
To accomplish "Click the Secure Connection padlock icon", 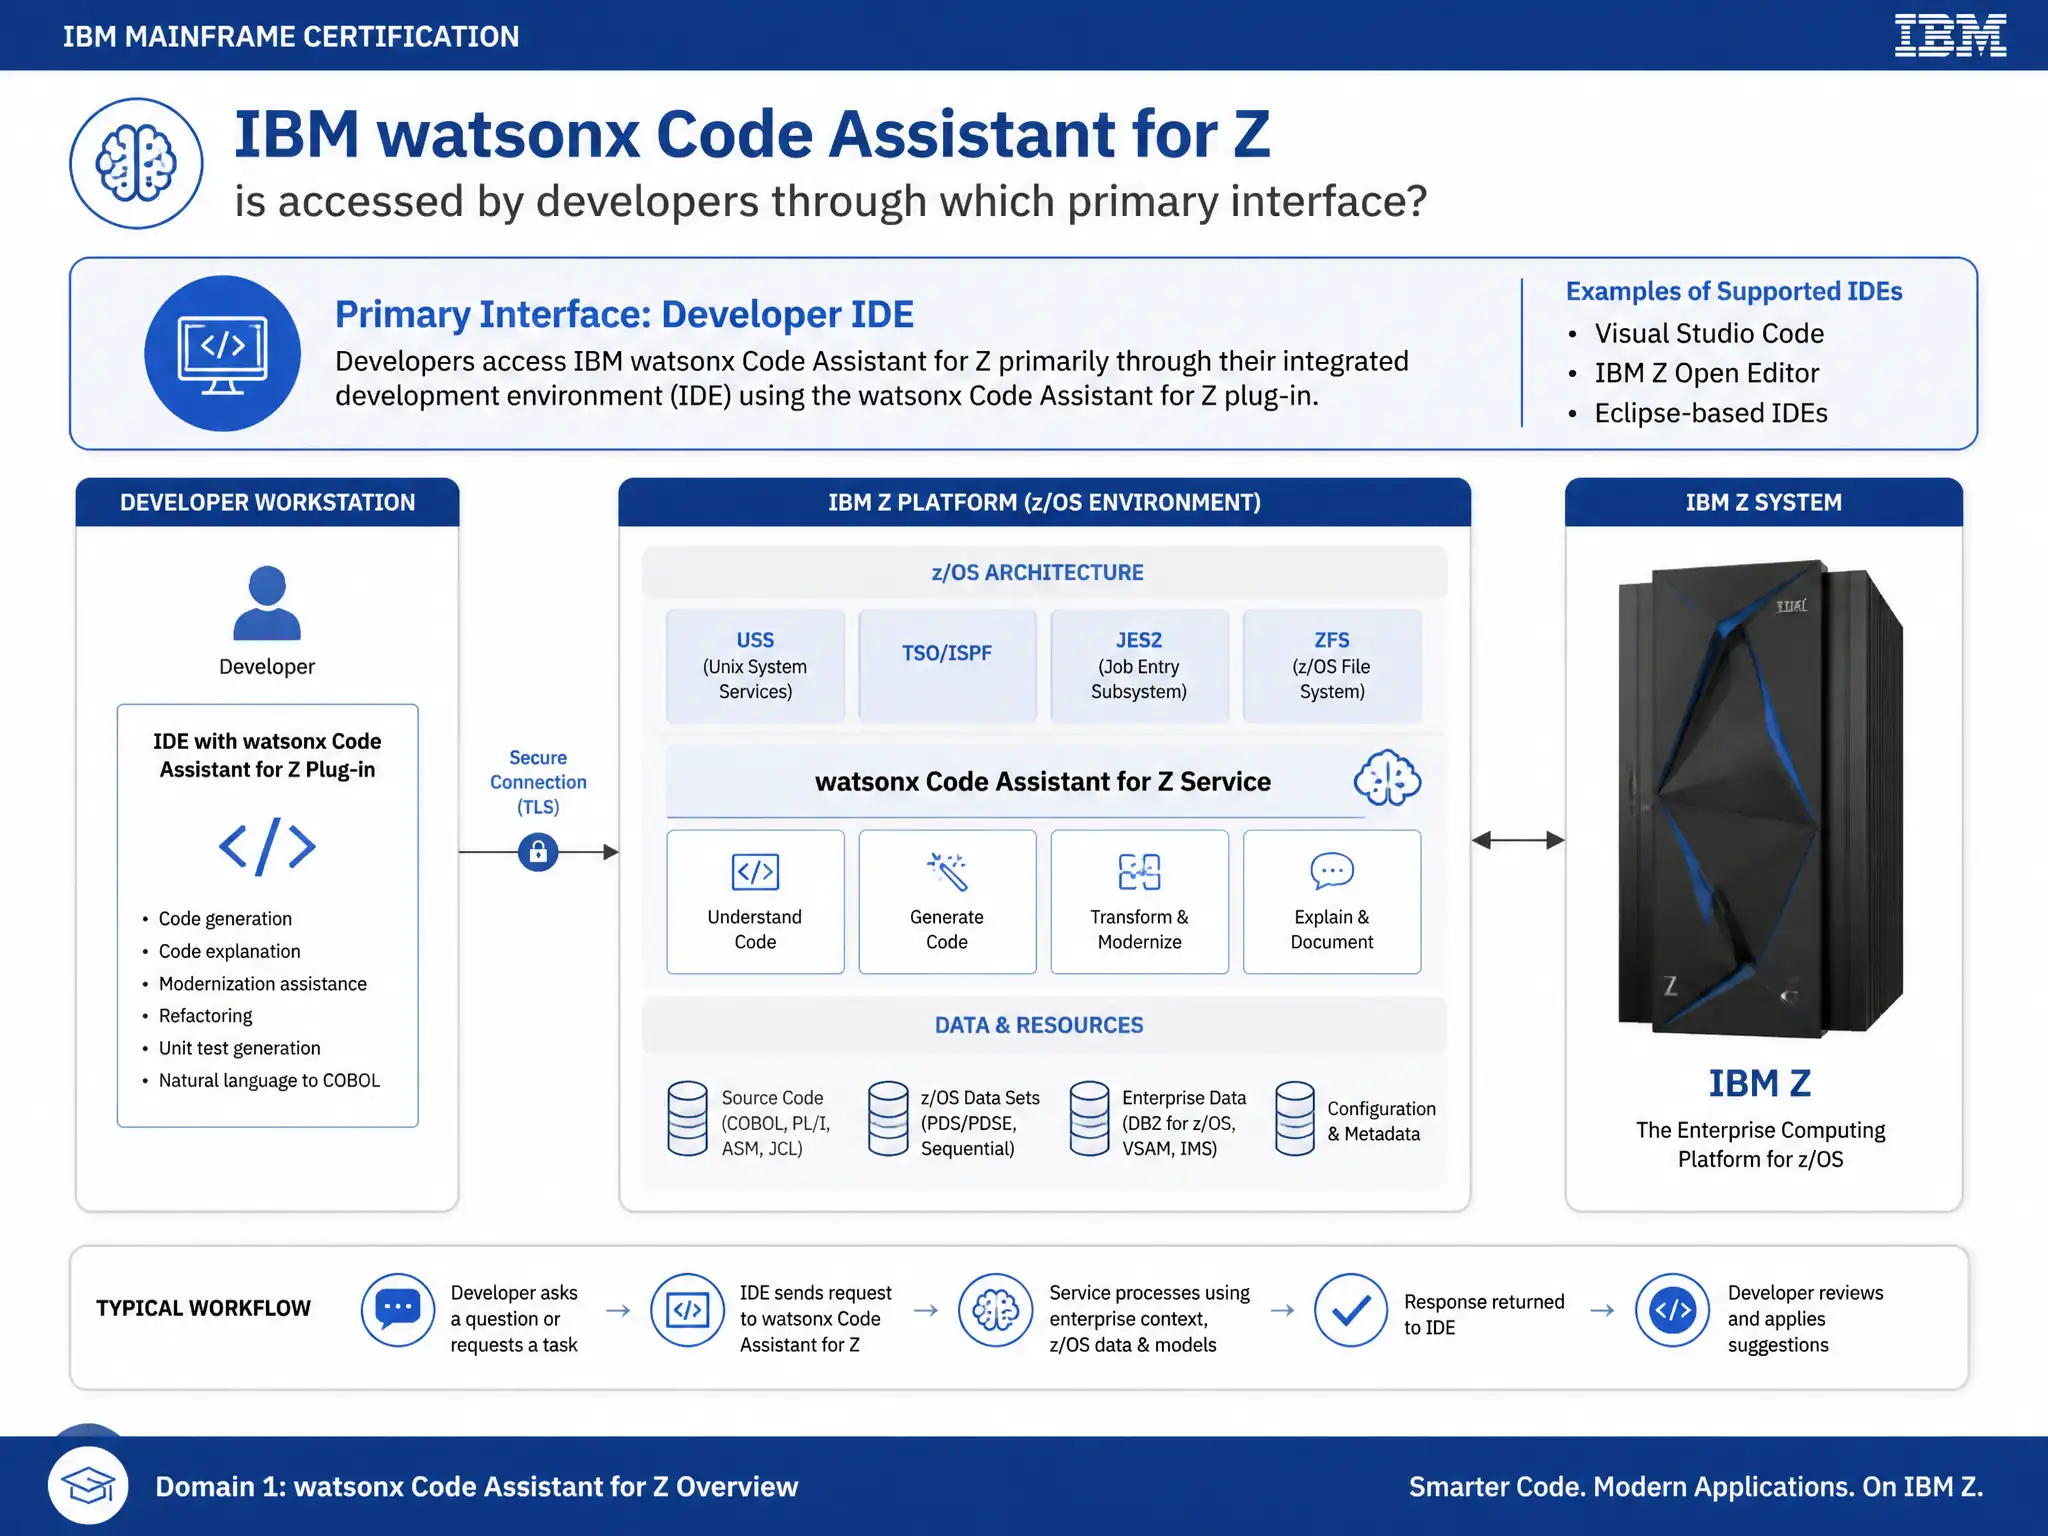I will pyautogui.click(x=538, y=852).
